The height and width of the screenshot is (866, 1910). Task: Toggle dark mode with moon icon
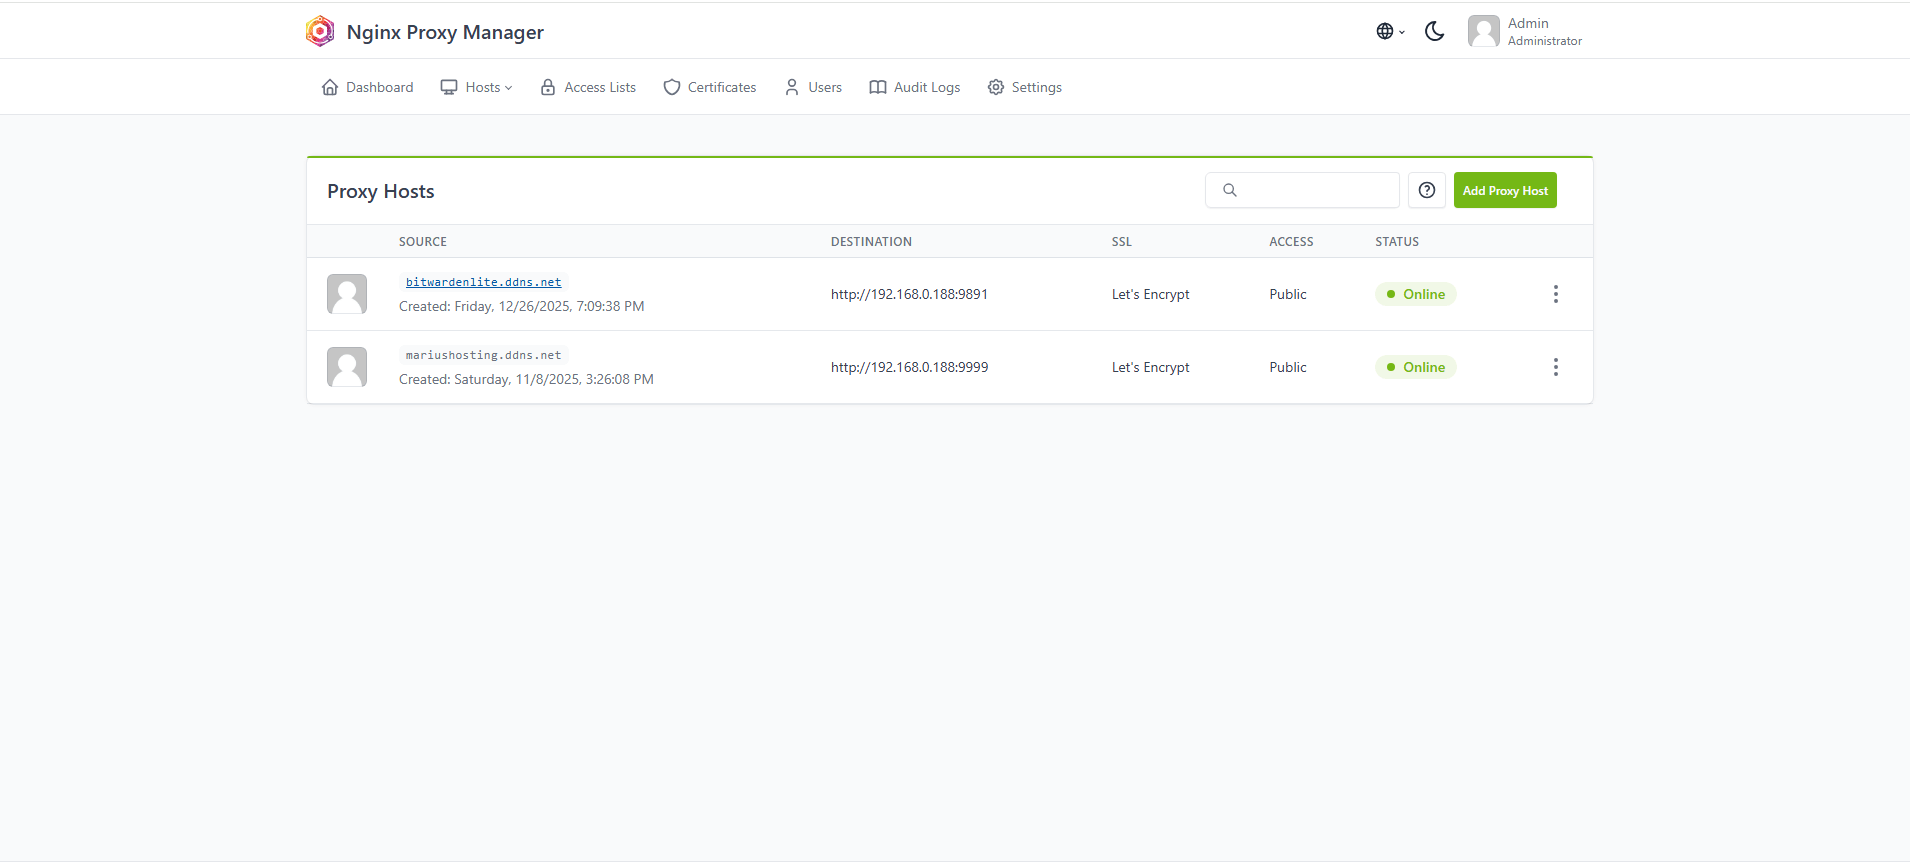pyautogui.click(x=1434, y=31)
